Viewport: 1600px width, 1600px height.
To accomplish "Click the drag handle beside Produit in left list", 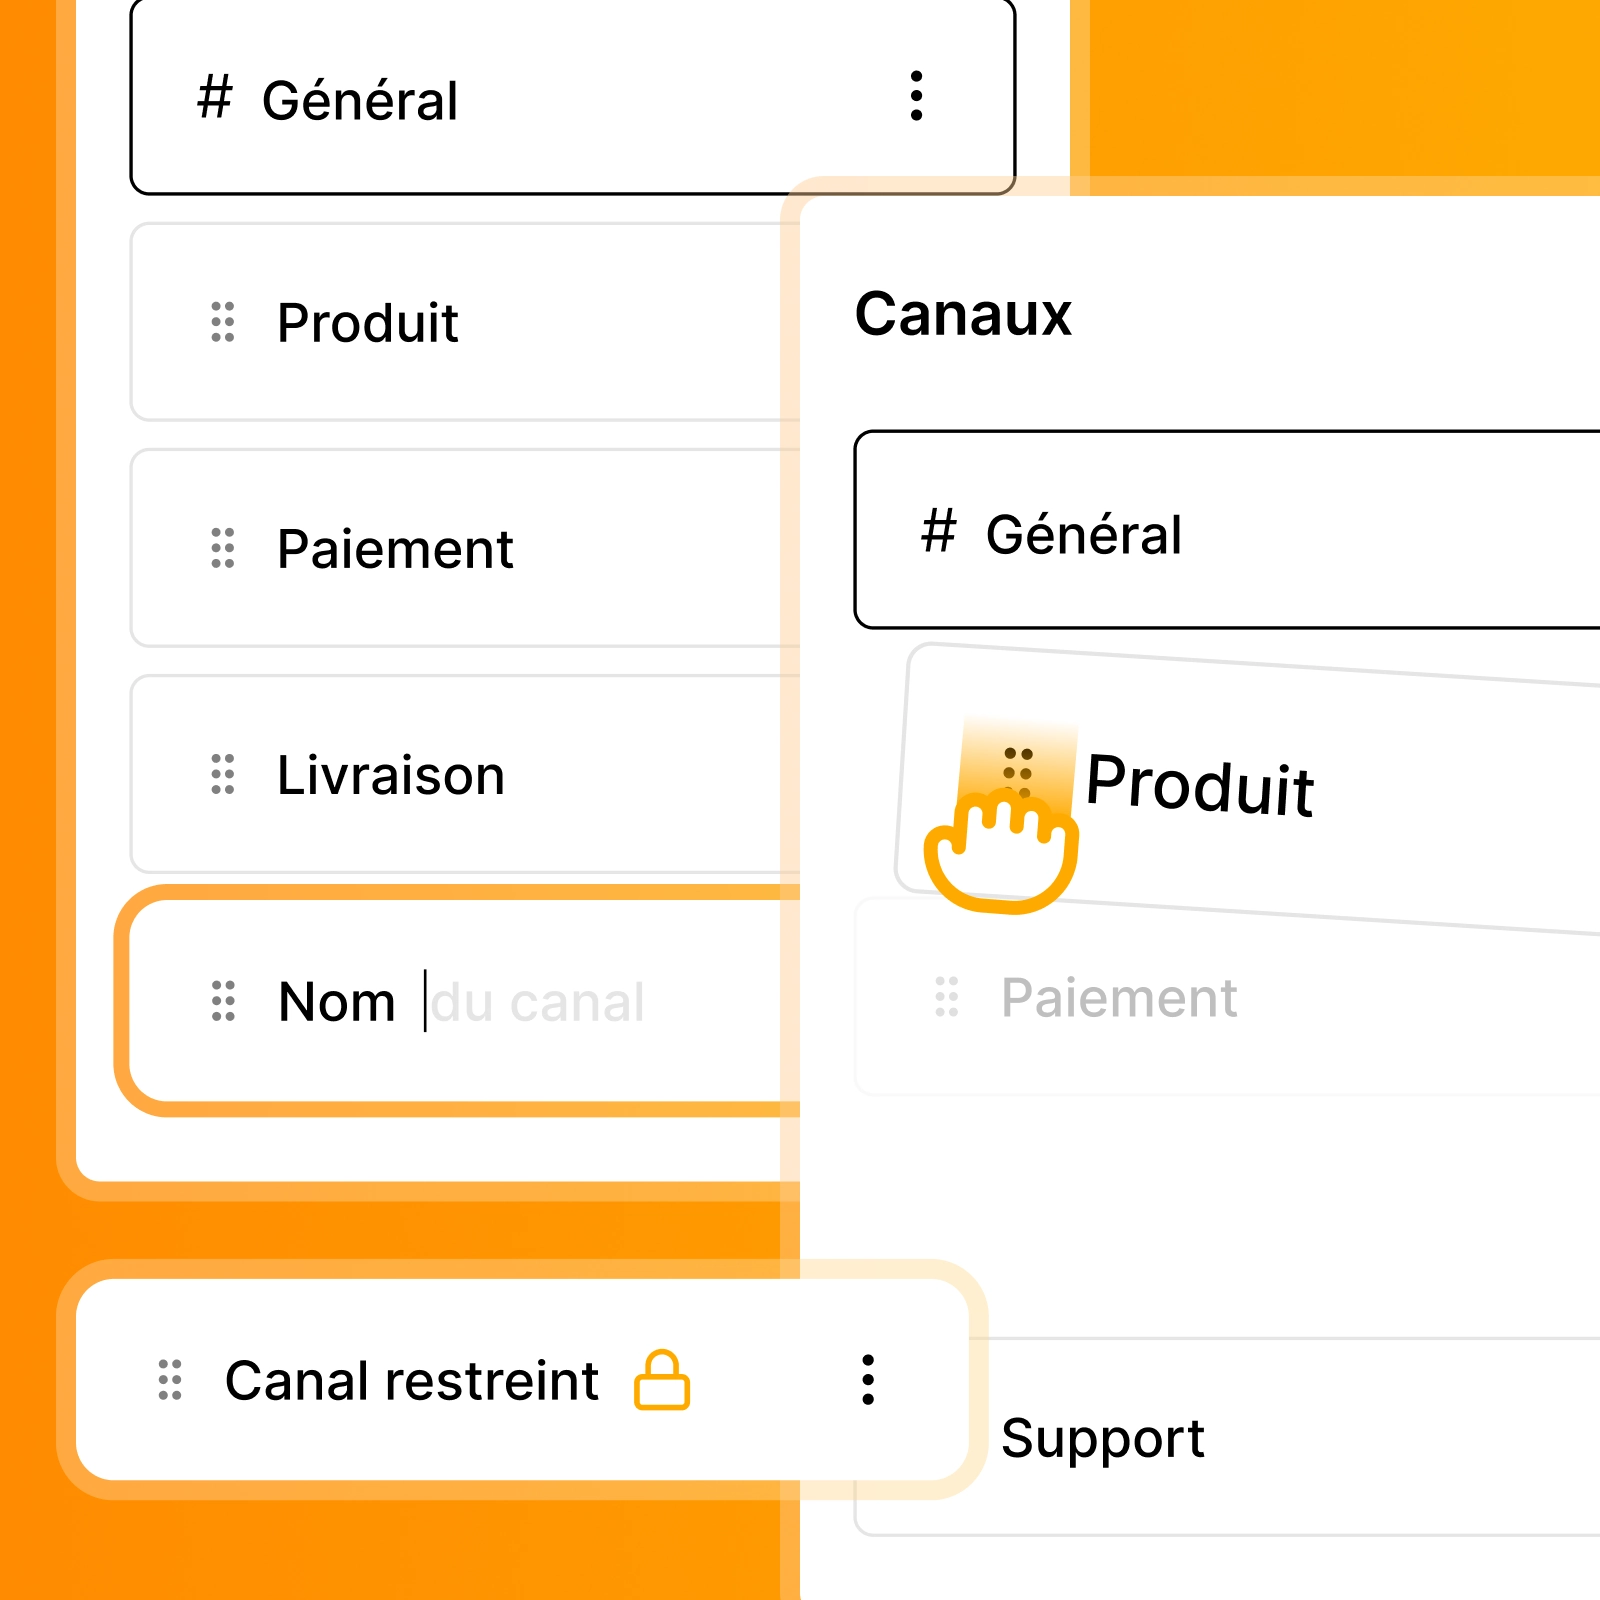I will click(x=223, y=322).
